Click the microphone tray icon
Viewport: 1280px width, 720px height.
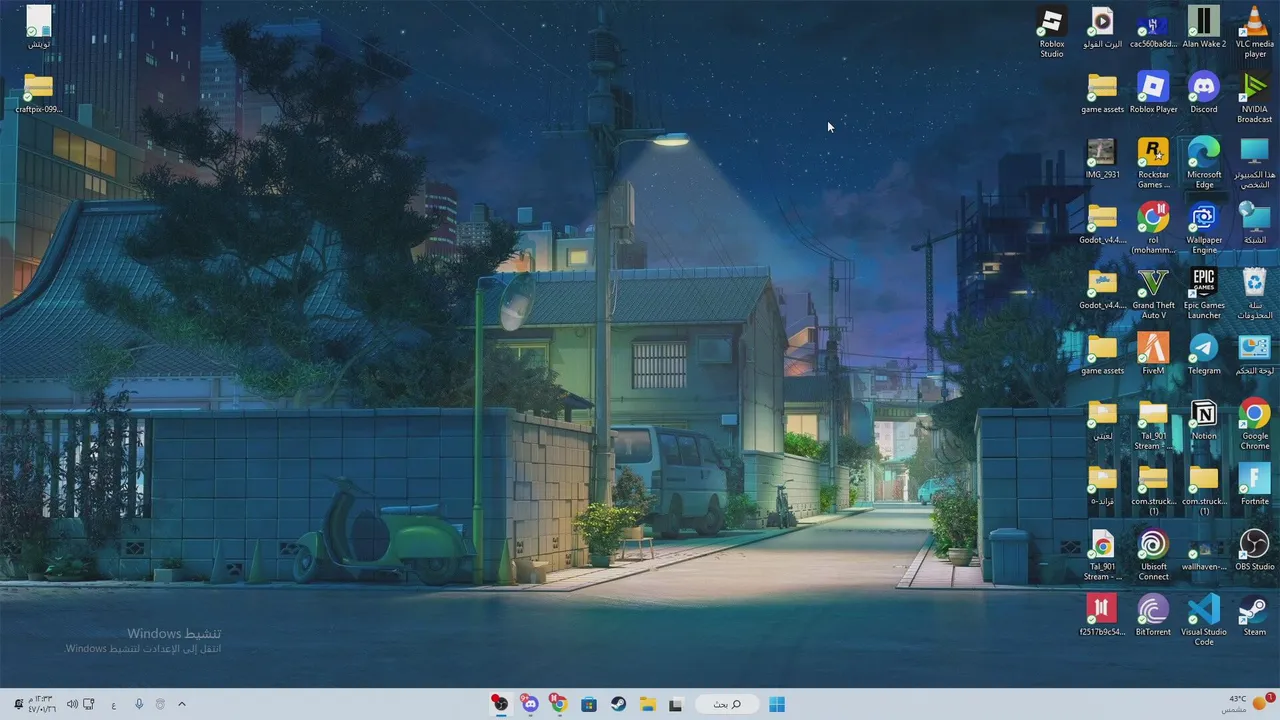[x=138, y=704]
